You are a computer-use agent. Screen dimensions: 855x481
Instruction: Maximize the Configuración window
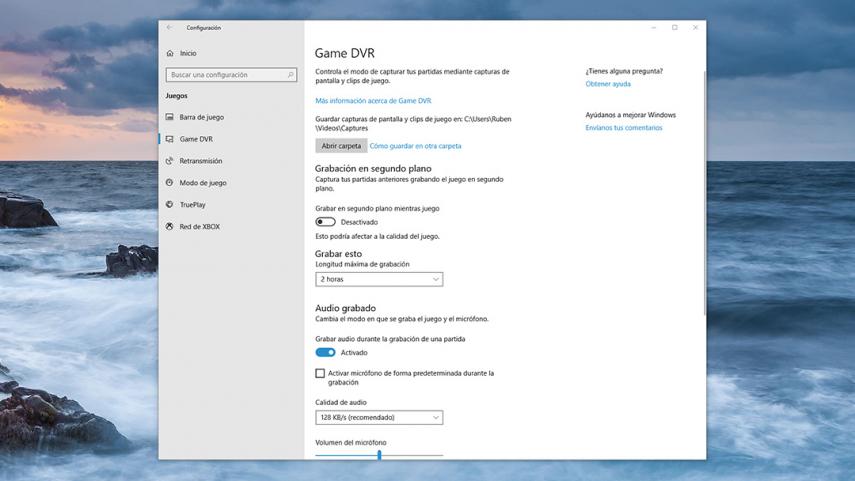point(675,28)
